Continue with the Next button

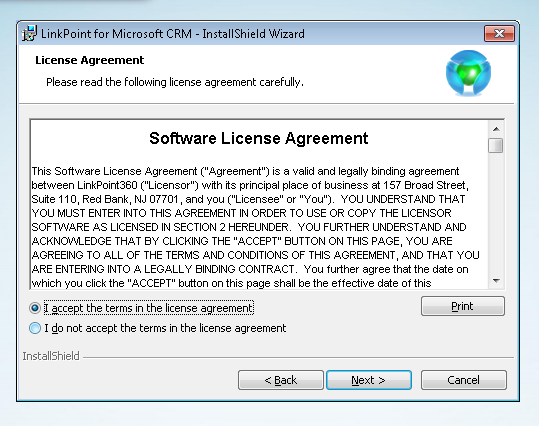pyautogui.click(x=369, y=380)
